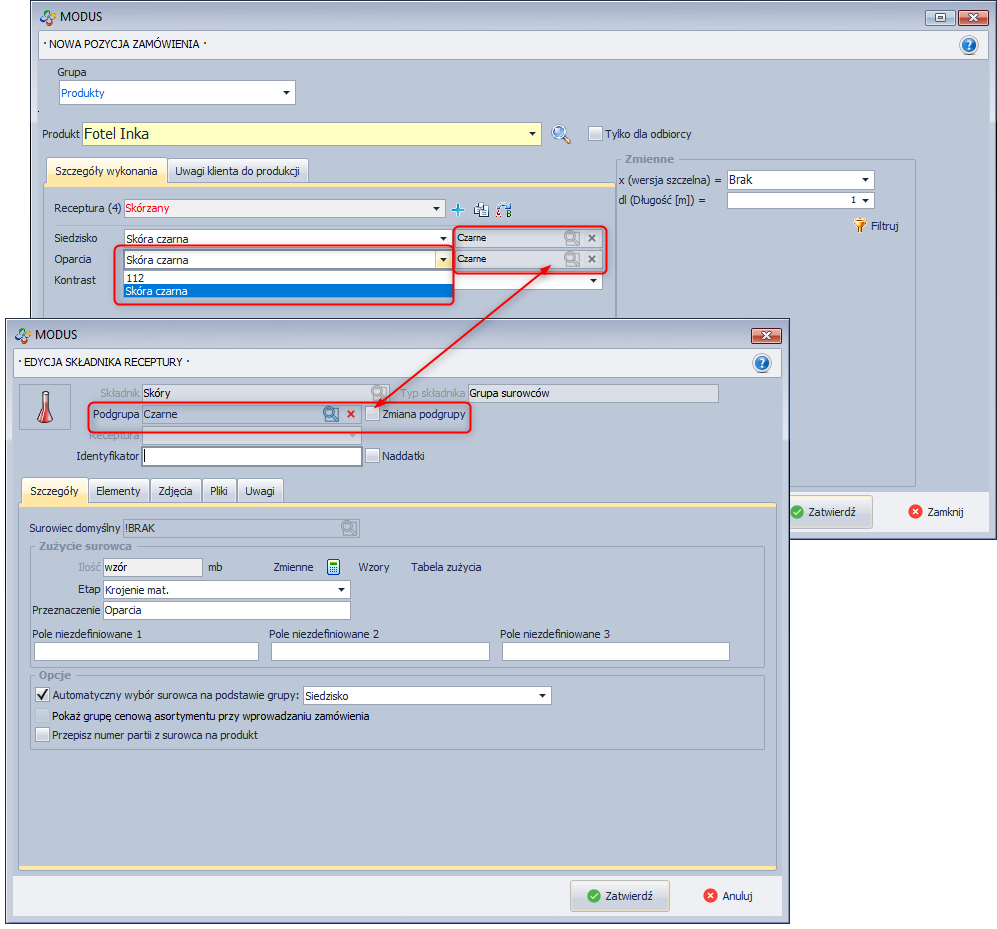Enable the Zmiana podgrupy checkbox
997x929 pixels.
(x=373, y=414)
